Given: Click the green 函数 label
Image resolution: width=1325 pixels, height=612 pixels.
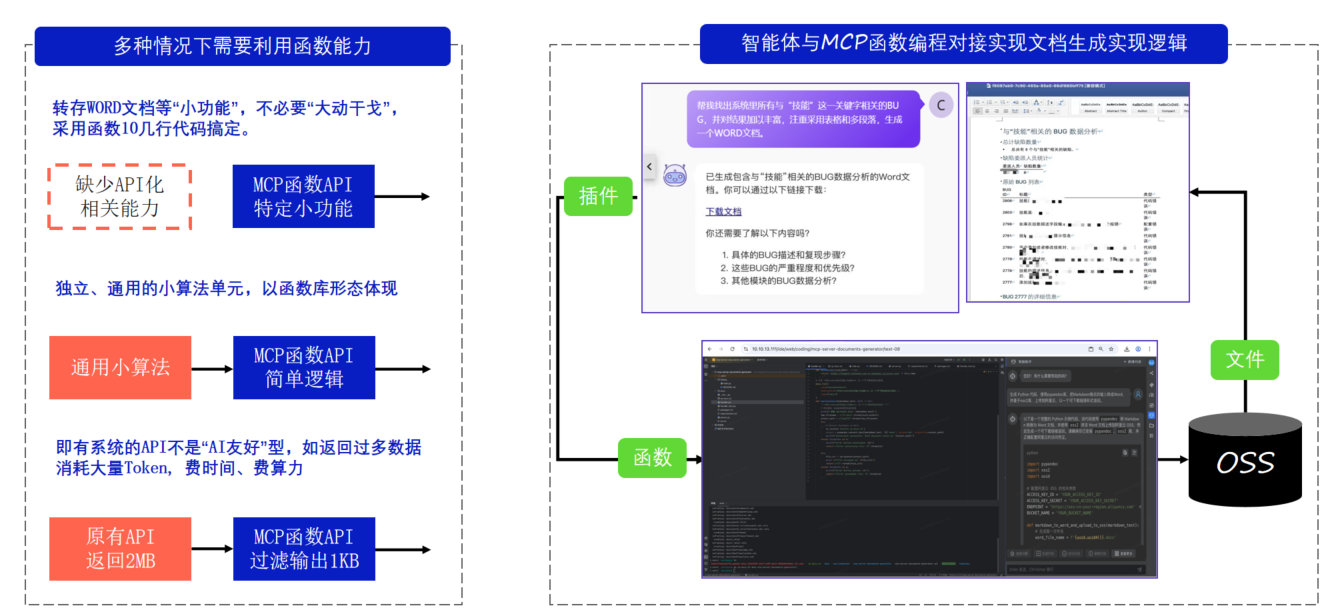Looking at the screenshot, I should [x=652, y=458].
